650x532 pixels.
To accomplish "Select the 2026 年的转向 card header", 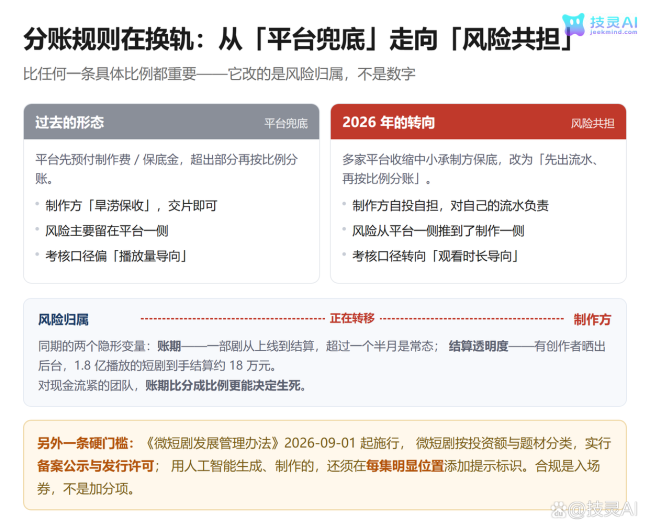I will [478, 122].
